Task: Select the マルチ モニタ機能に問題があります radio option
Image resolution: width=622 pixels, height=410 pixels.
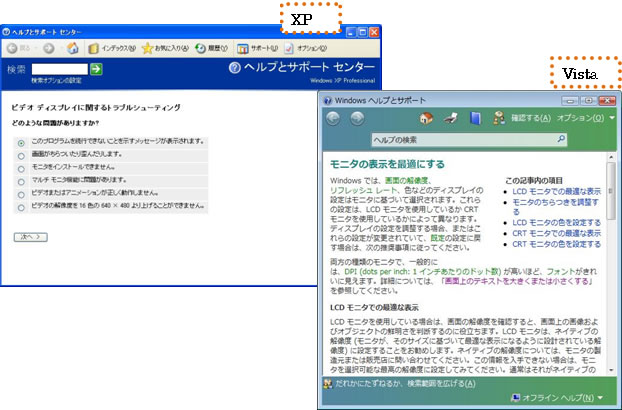Action: point(21,181)
